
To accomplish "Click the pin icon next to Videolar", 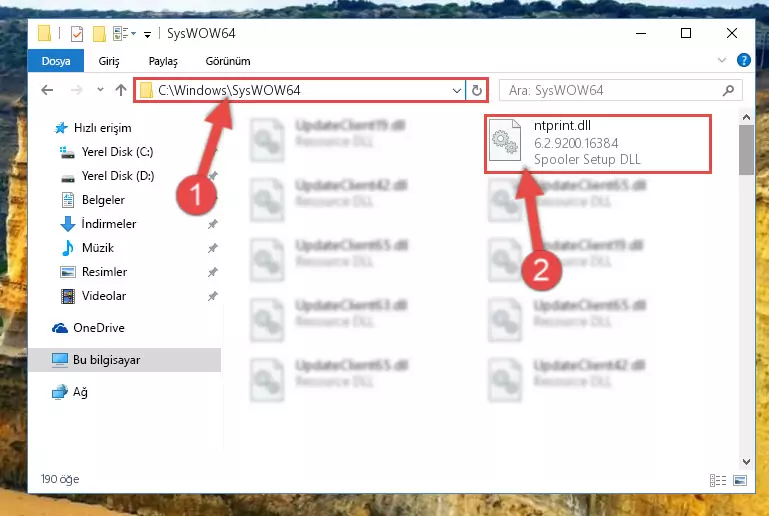I will (x=212, y=296).
